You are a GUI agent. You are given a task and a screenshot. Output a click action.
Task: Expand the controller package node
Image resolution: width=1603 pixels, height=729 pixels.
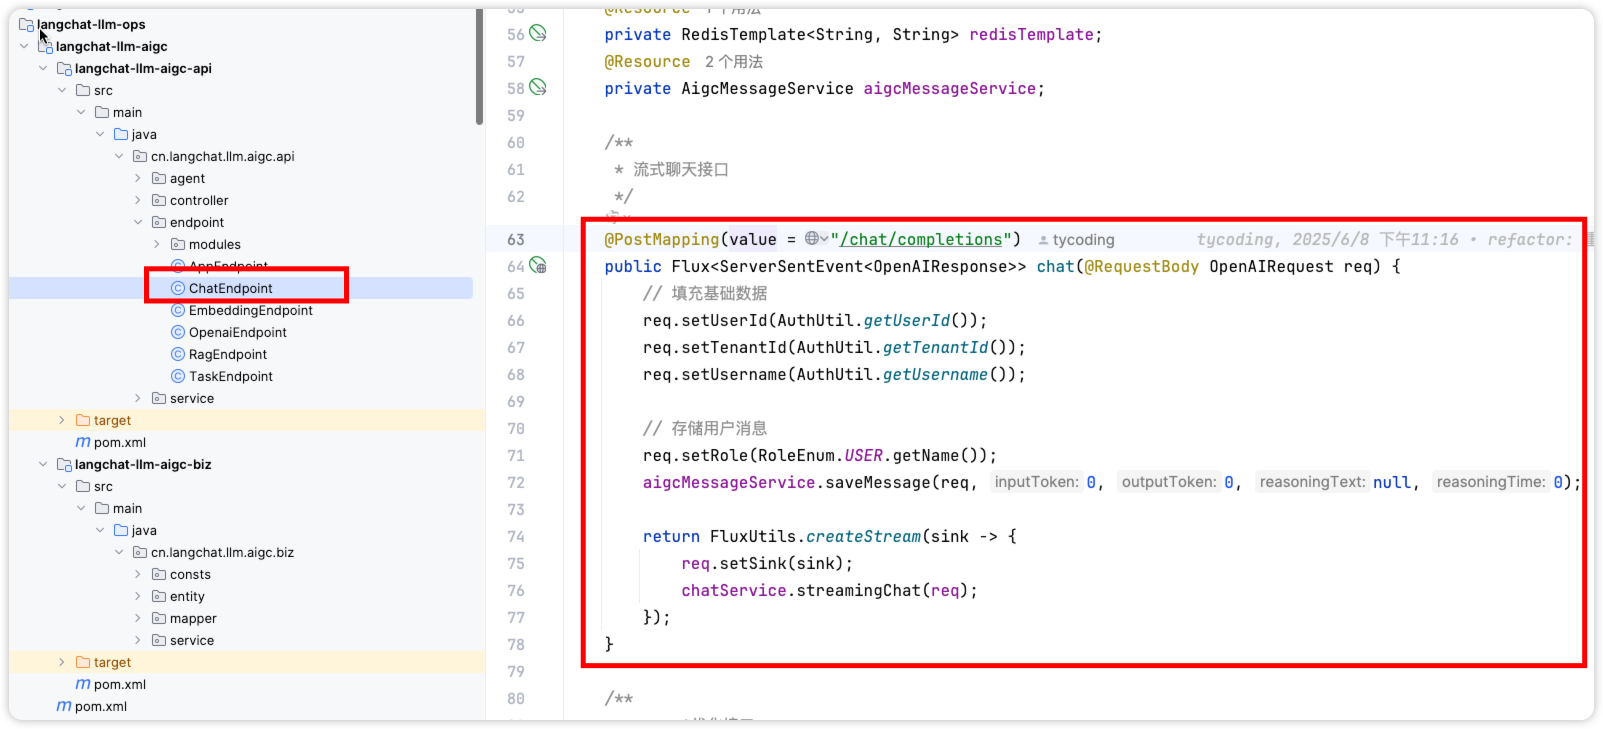tap(138, 200)
